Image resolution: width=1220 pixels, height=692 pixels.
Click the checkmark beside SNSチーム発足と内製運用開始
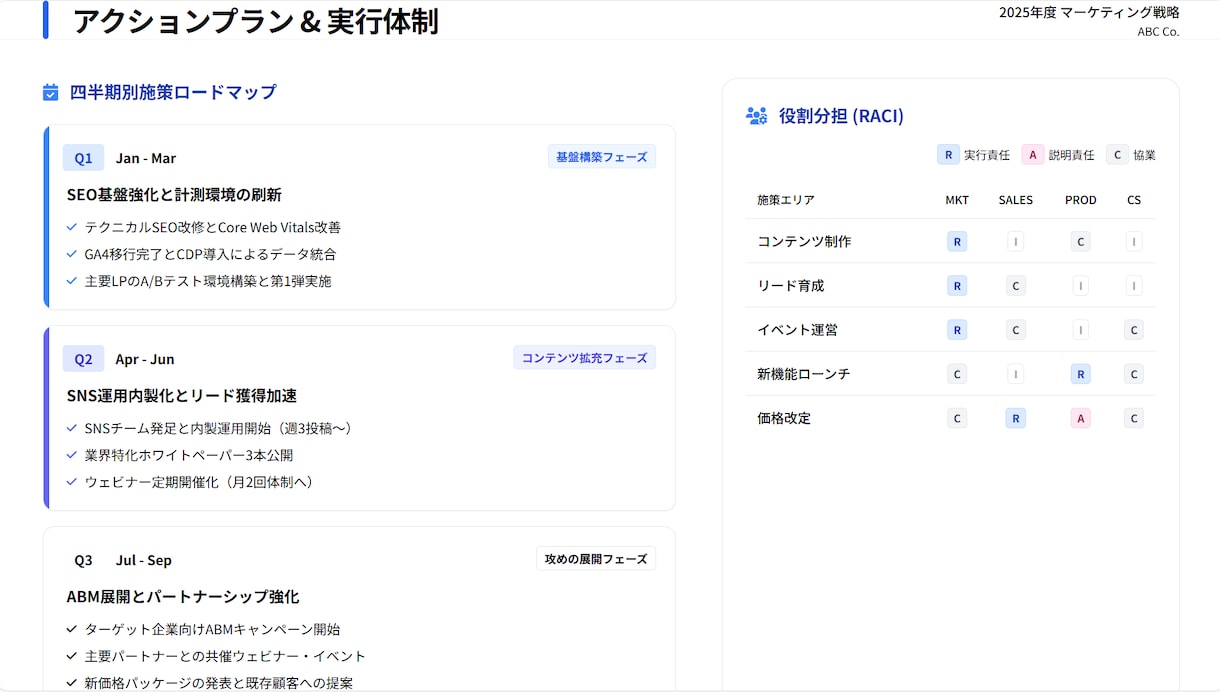pyautogui.click(x=72, y=428)
